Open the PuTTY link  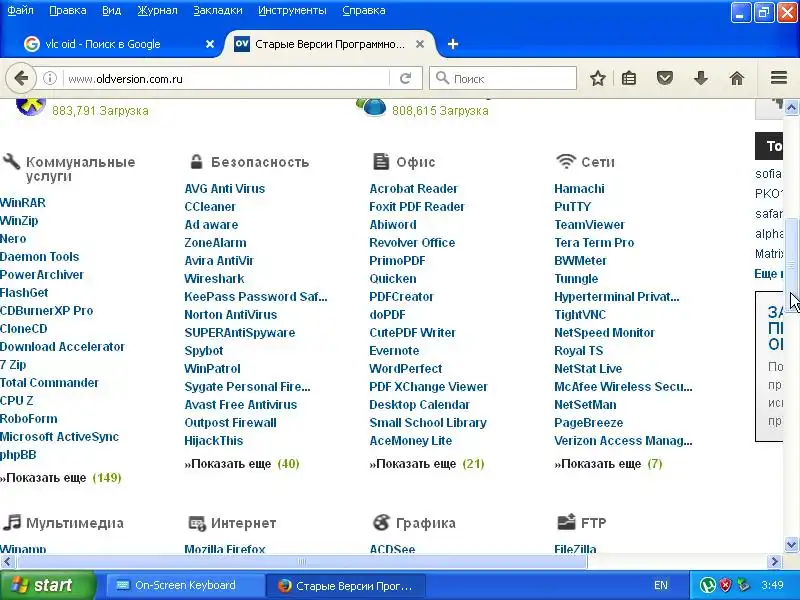click(572, 207)
